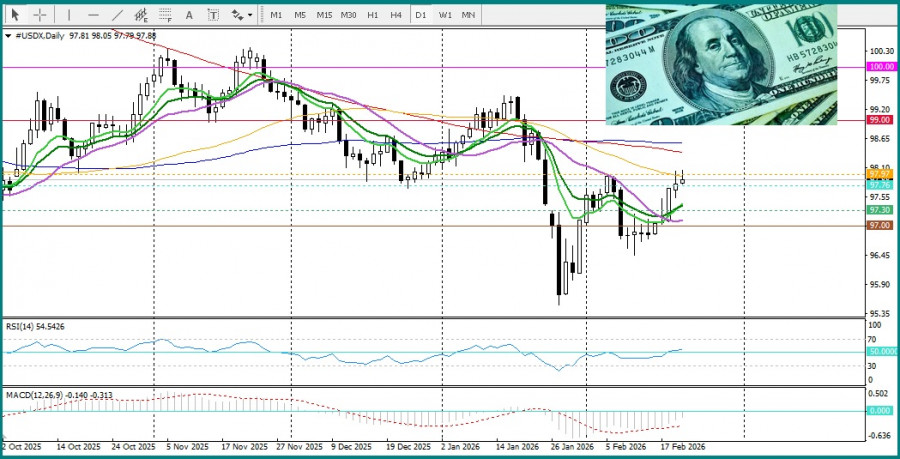The image size is (900, 459).
Task: Expand the #USDX.Daily chart title triangle
Action: click(x=9, y=36)
